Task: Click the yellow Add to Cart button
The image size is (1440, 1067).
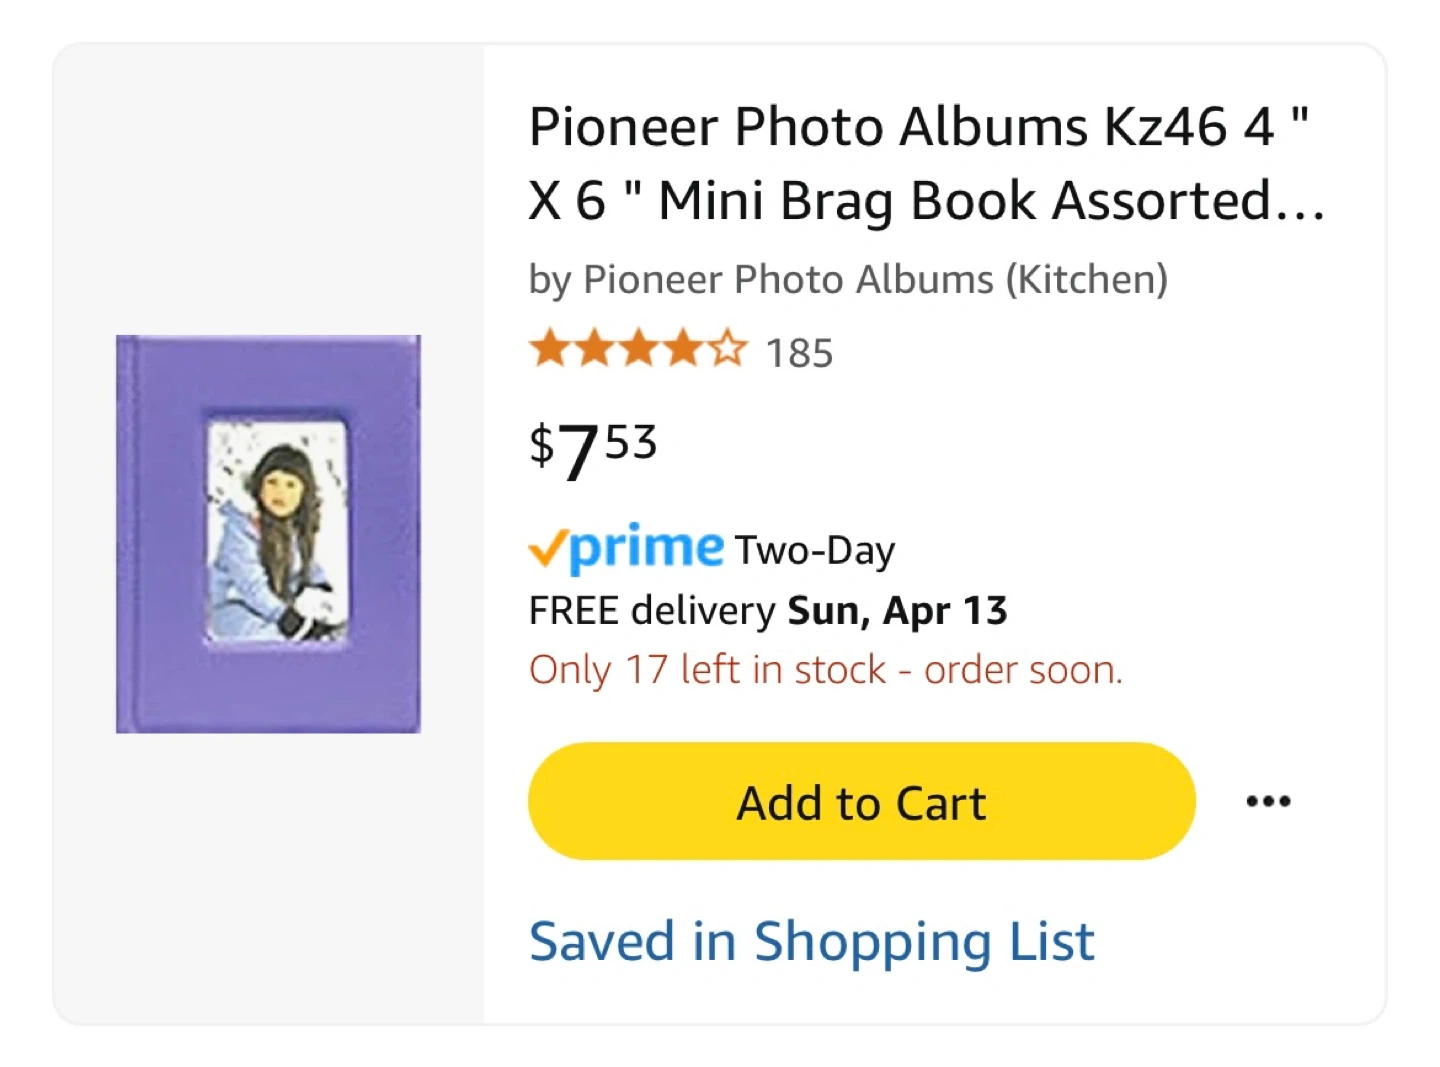Action: pos(861,801)
